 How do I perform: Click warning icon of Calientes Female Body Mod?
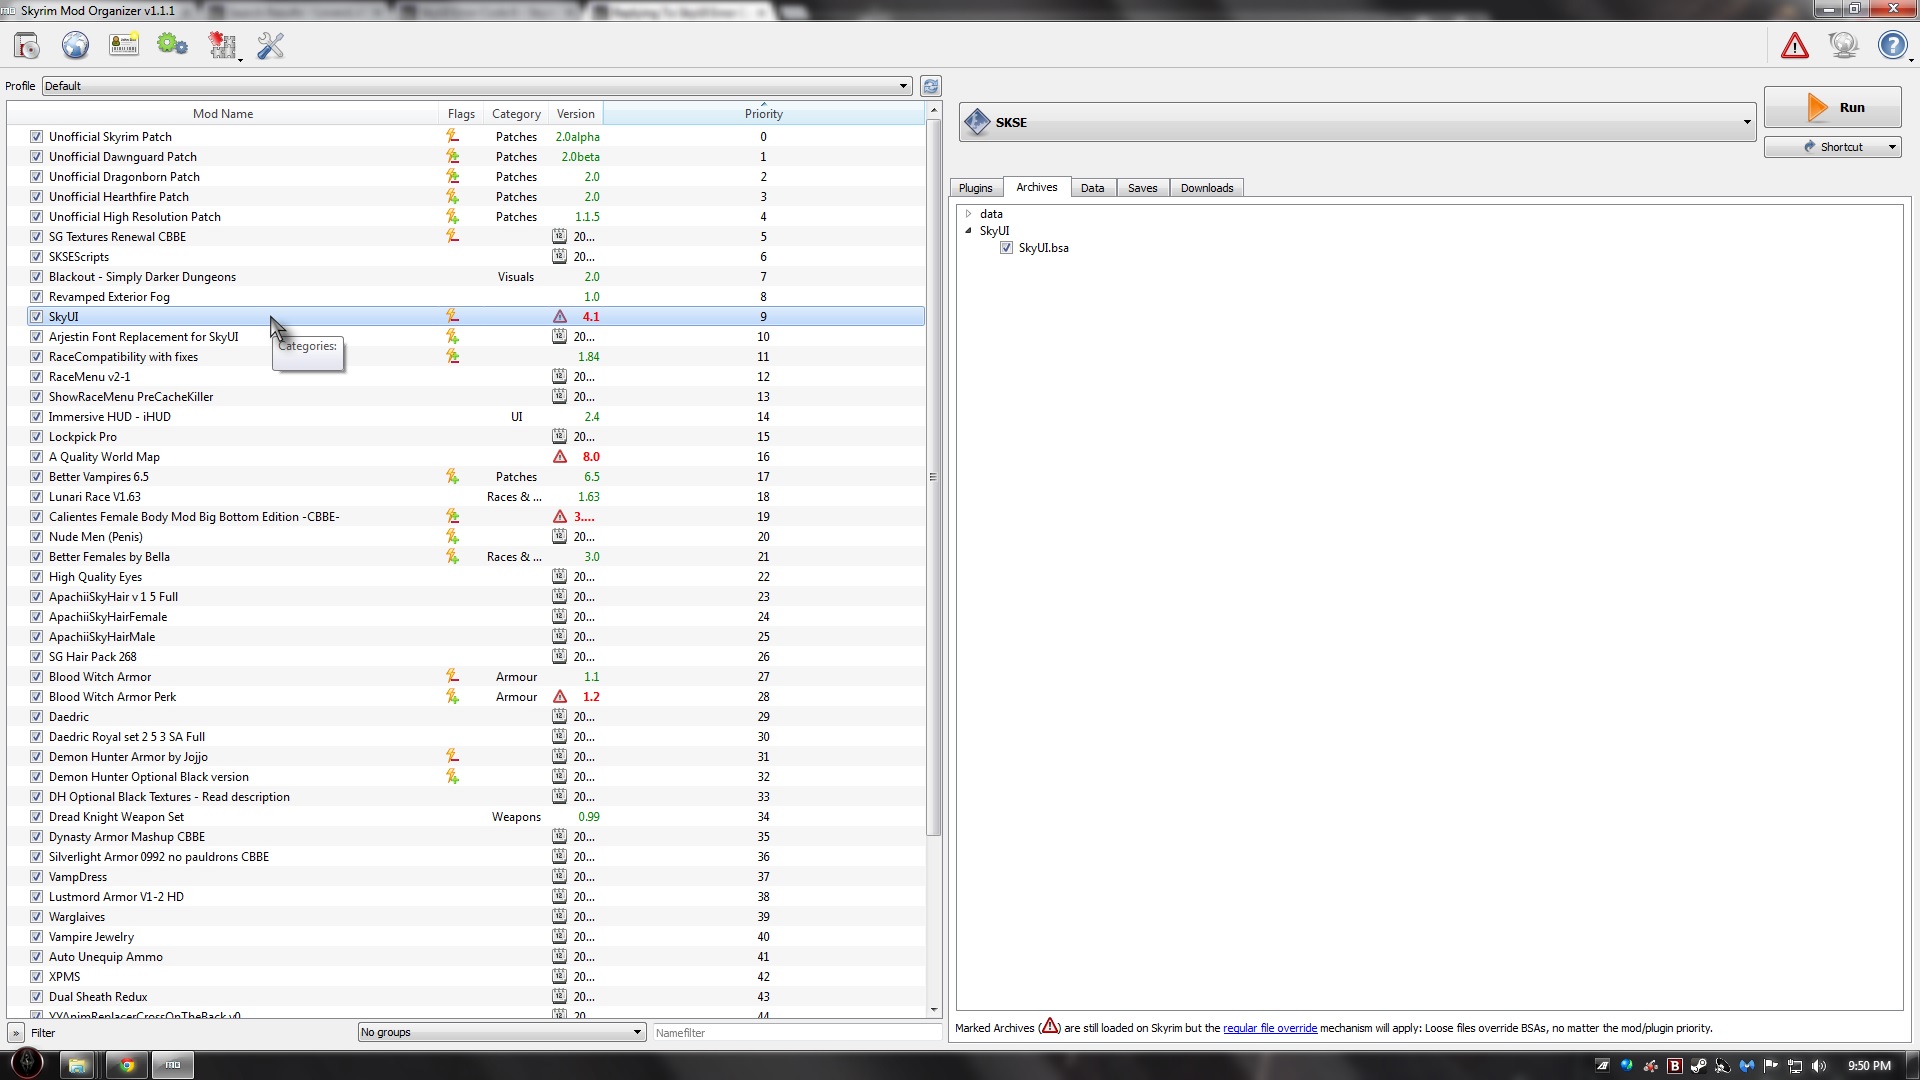pyautogui.click(x=560, y=516)
